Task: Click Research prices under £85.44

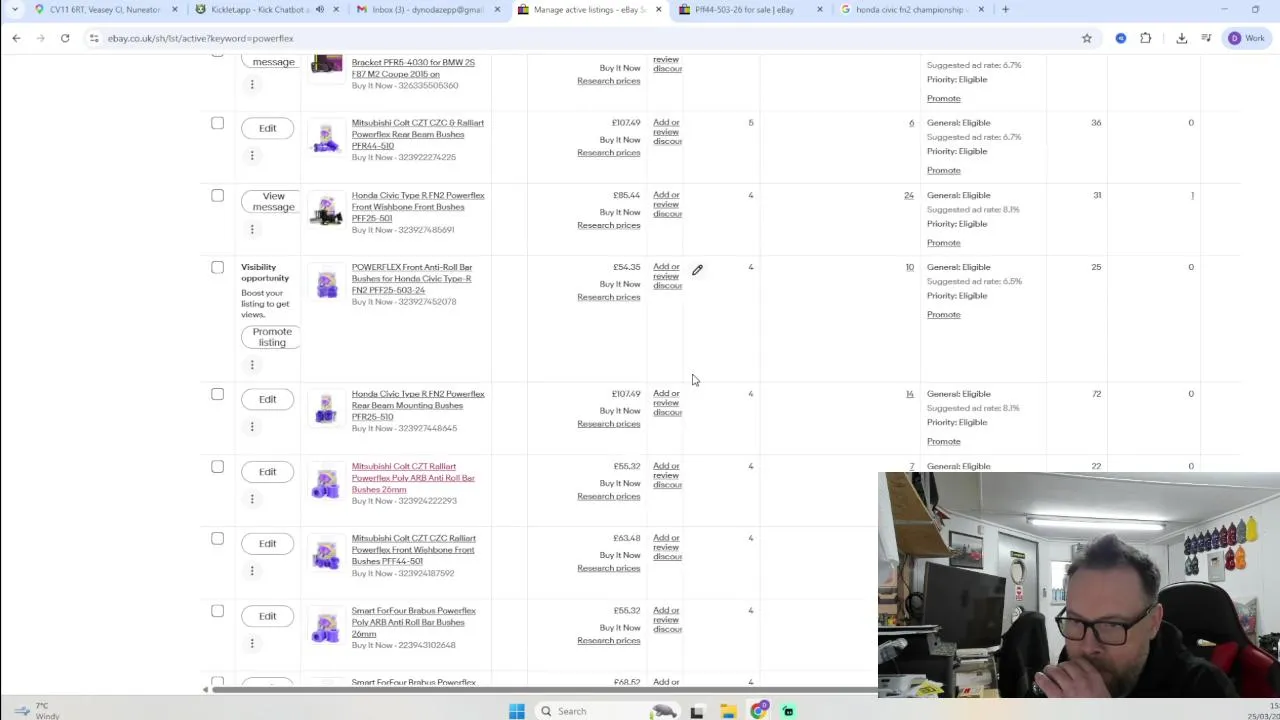Action: point(608,225)
